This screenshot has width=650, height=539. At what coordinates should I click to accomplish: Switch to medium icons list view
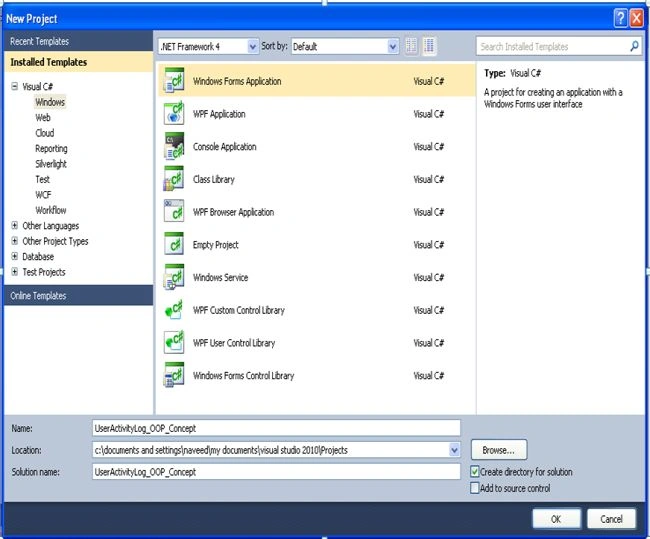coord(429,46)
